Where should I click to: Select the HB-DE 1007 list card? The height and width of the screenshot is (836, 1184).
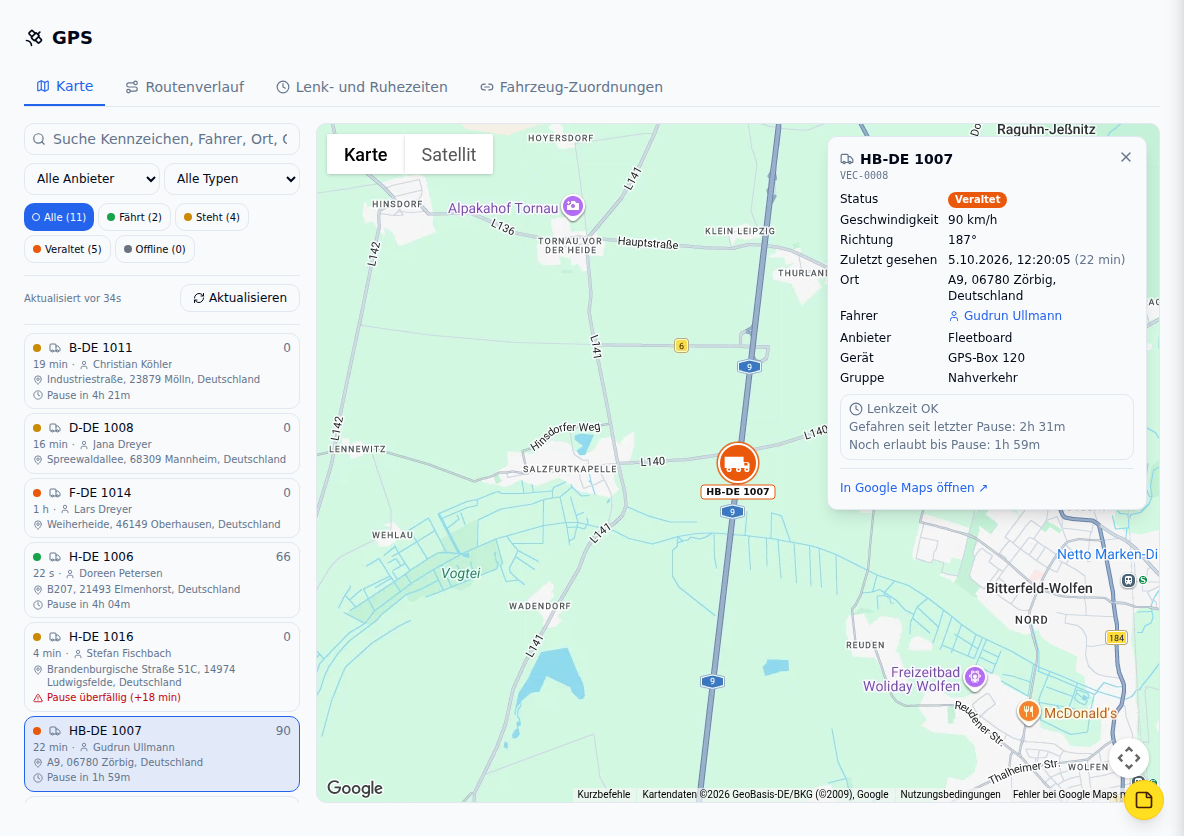coord(162,754)
